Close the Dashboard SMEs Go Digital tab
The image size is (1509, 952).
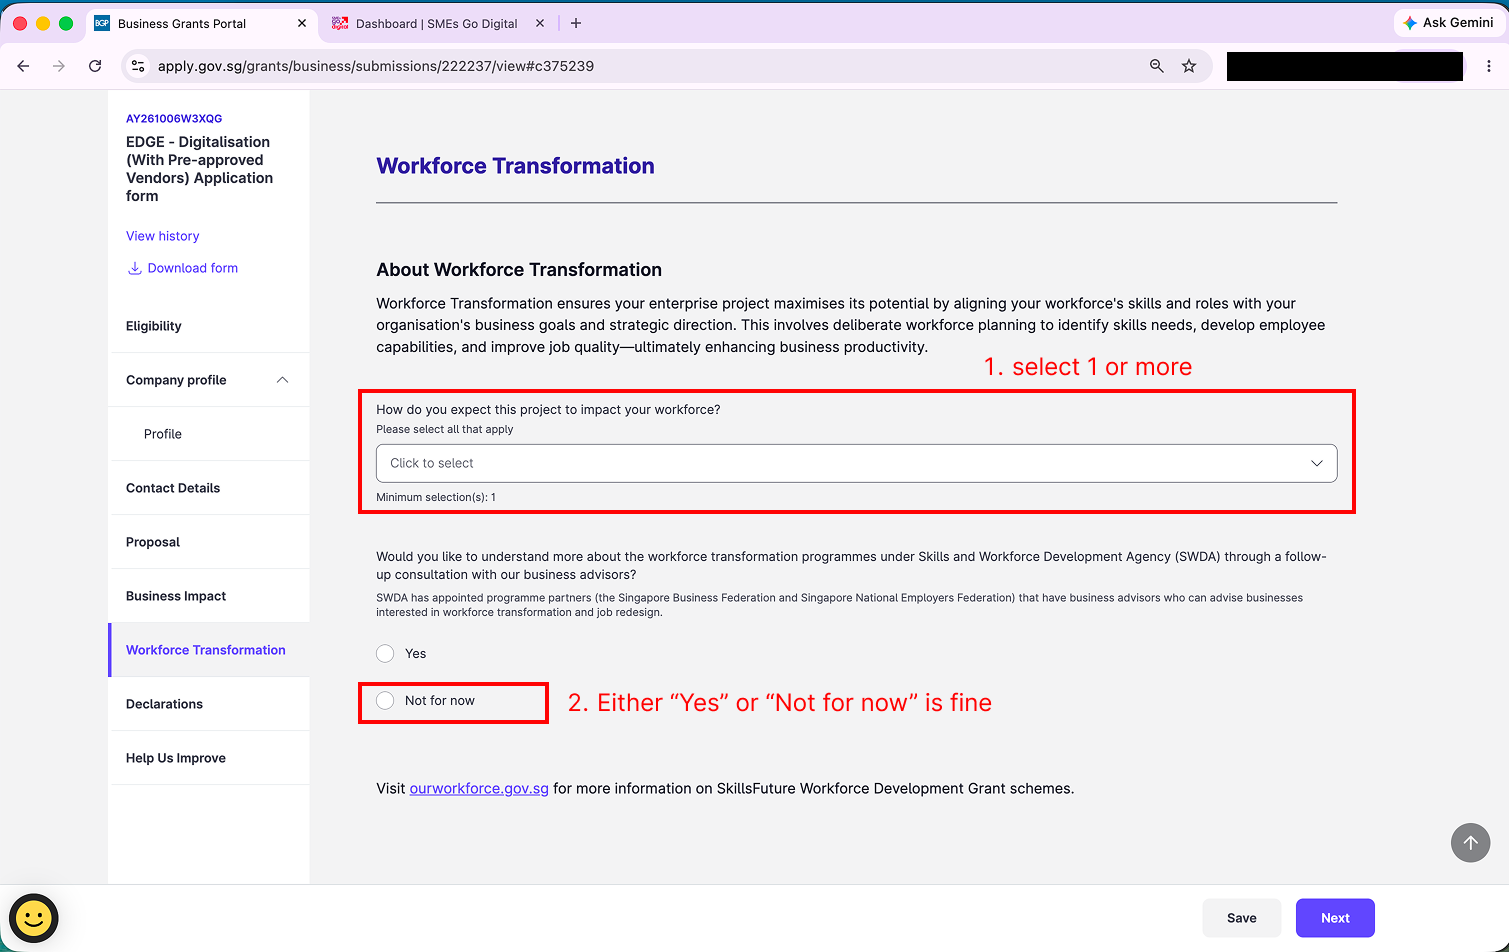(540, 23)
